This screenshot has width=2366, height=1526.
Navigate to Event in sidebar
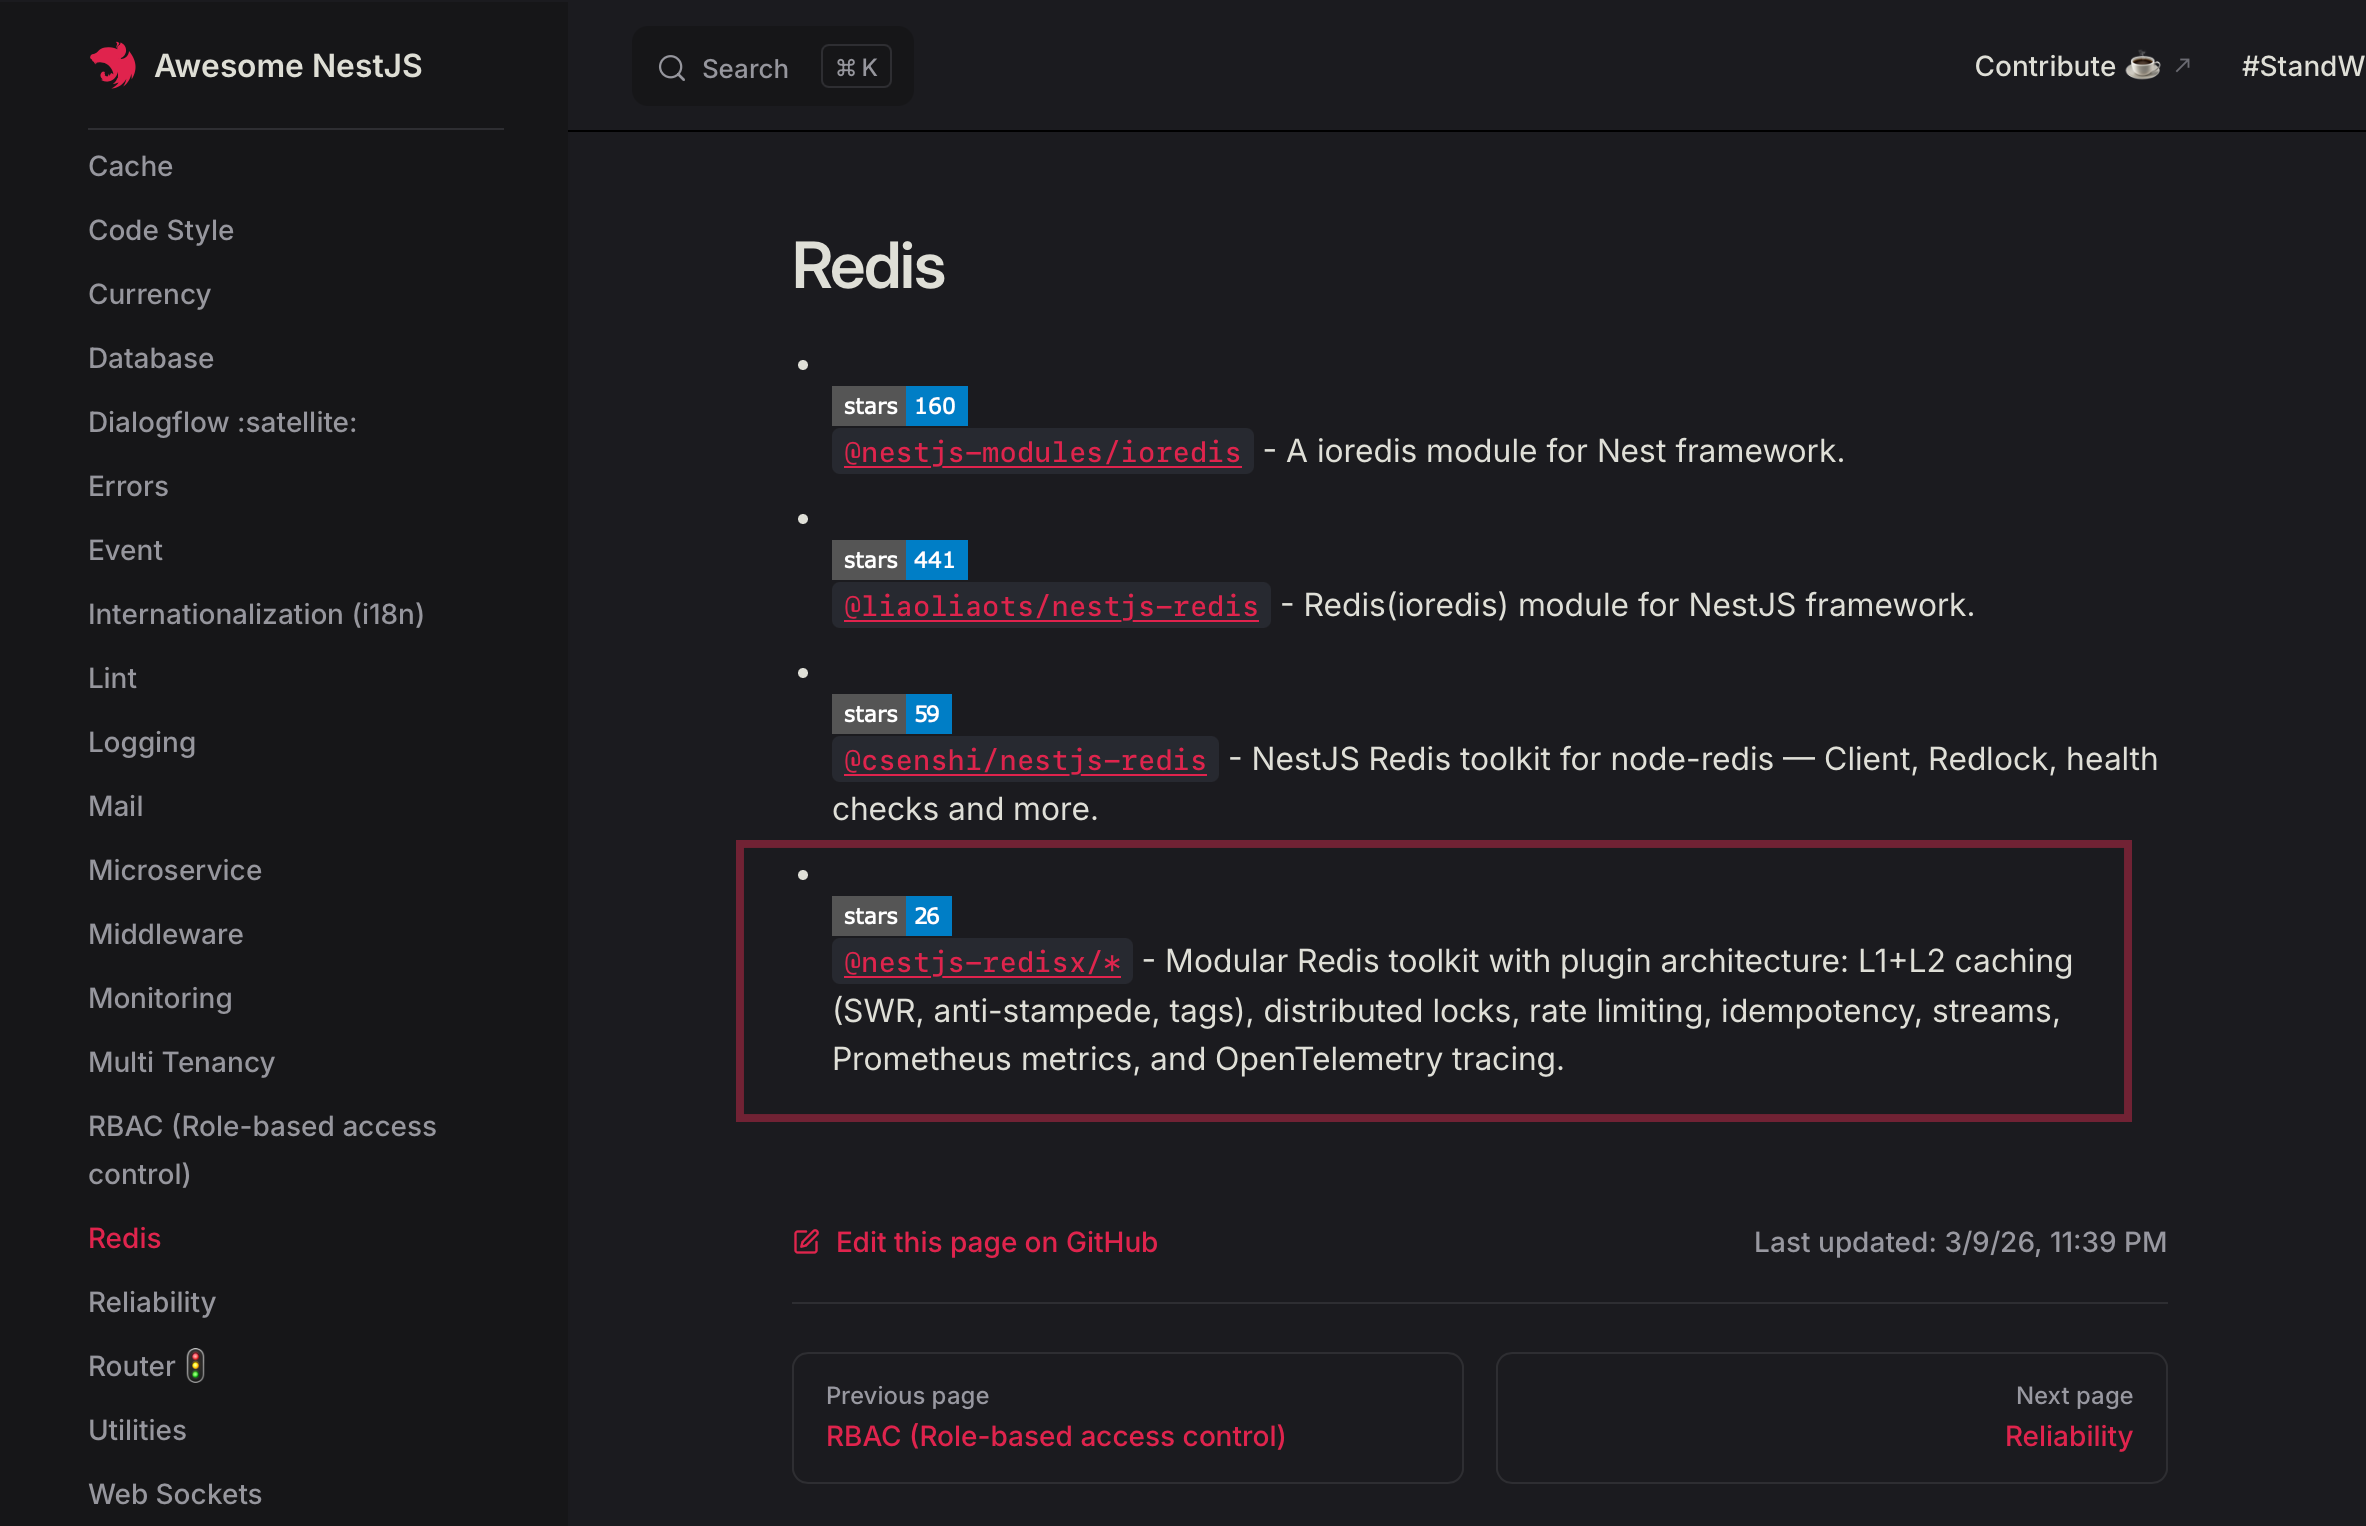point(125,550)
